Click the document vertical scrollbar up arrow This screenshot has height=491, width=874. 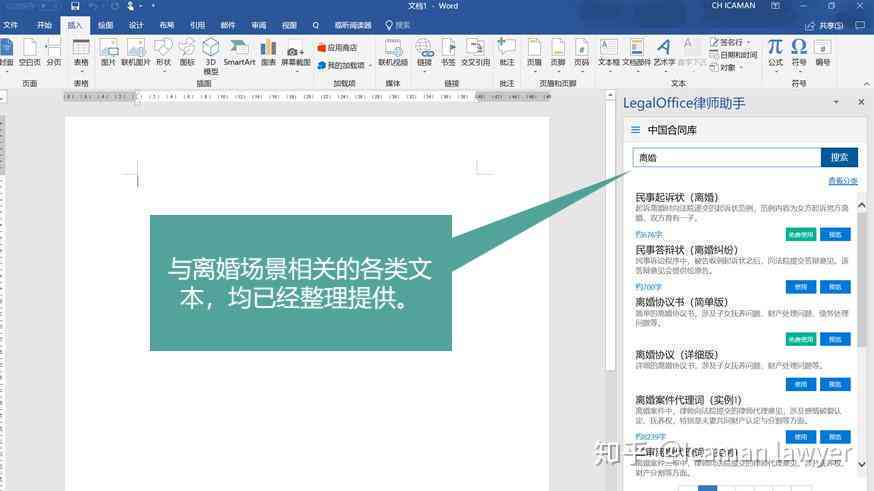(610, 95)
